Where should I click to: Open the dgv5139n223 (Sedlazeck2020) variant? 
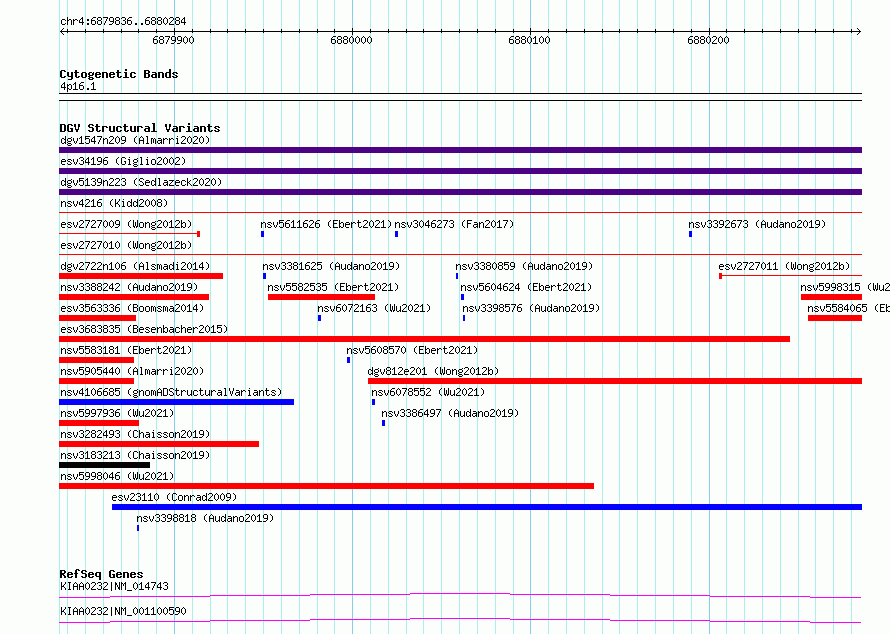coord(141,182)
